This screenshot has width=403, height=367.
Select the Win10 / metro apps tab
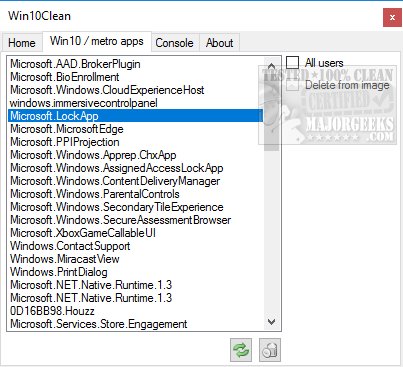click(x=97, y=41)
